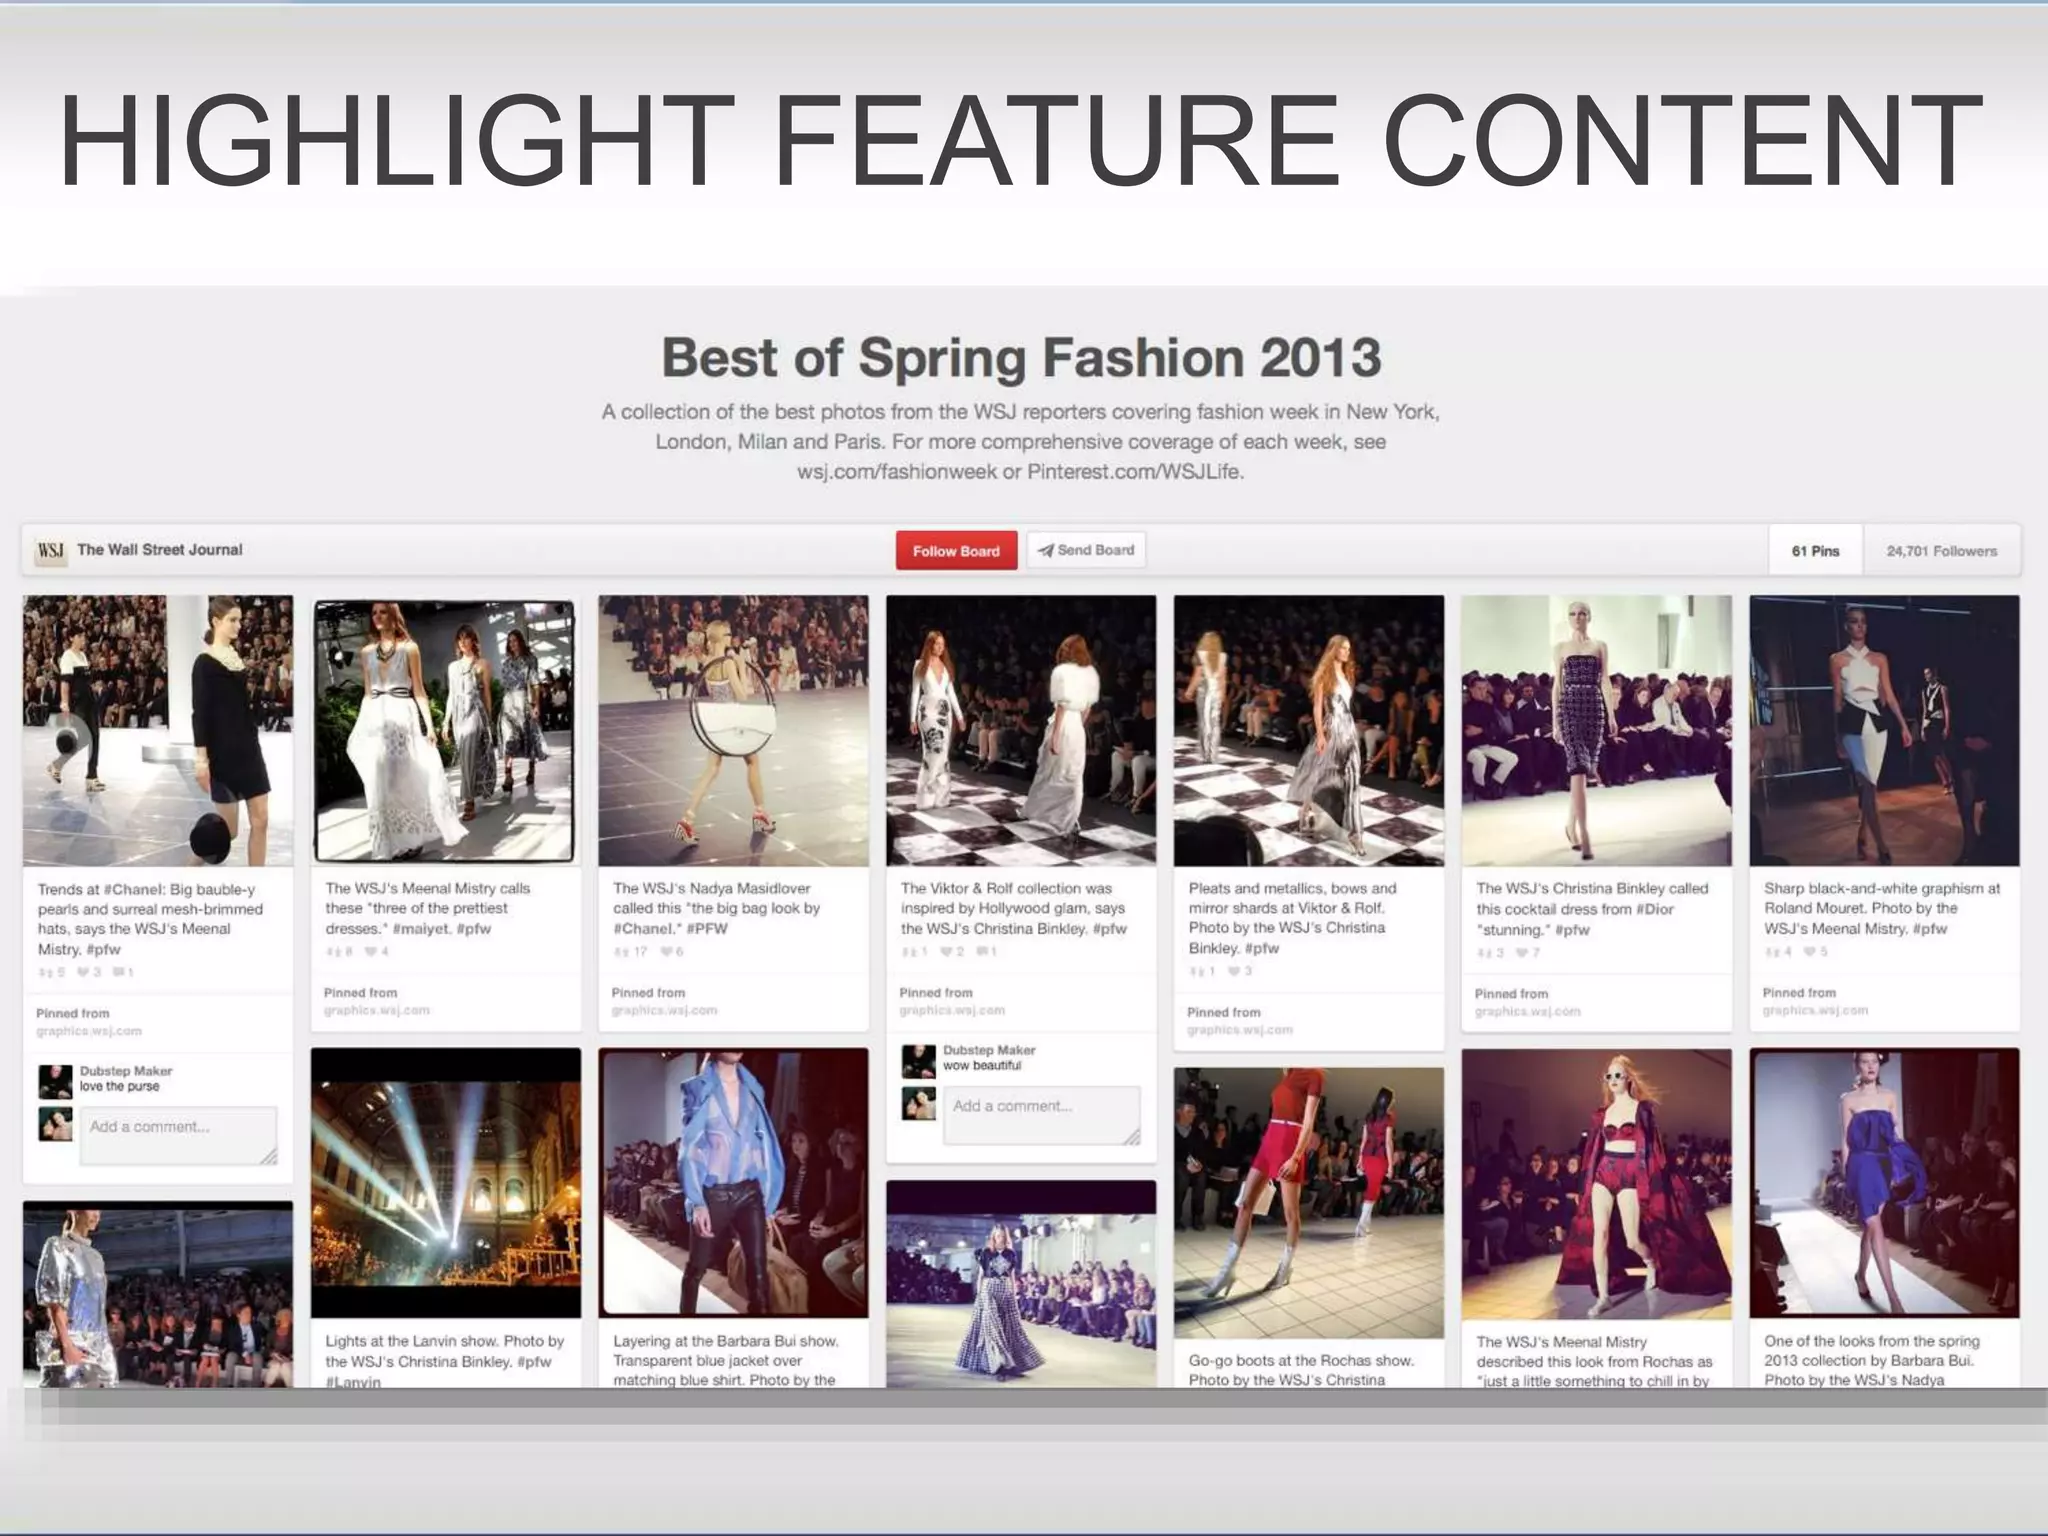This screenshot has height=1536, width=2048.
Task: Open the Roland Mouret black-and-white graphism photo
Action: coord(1884,731)
